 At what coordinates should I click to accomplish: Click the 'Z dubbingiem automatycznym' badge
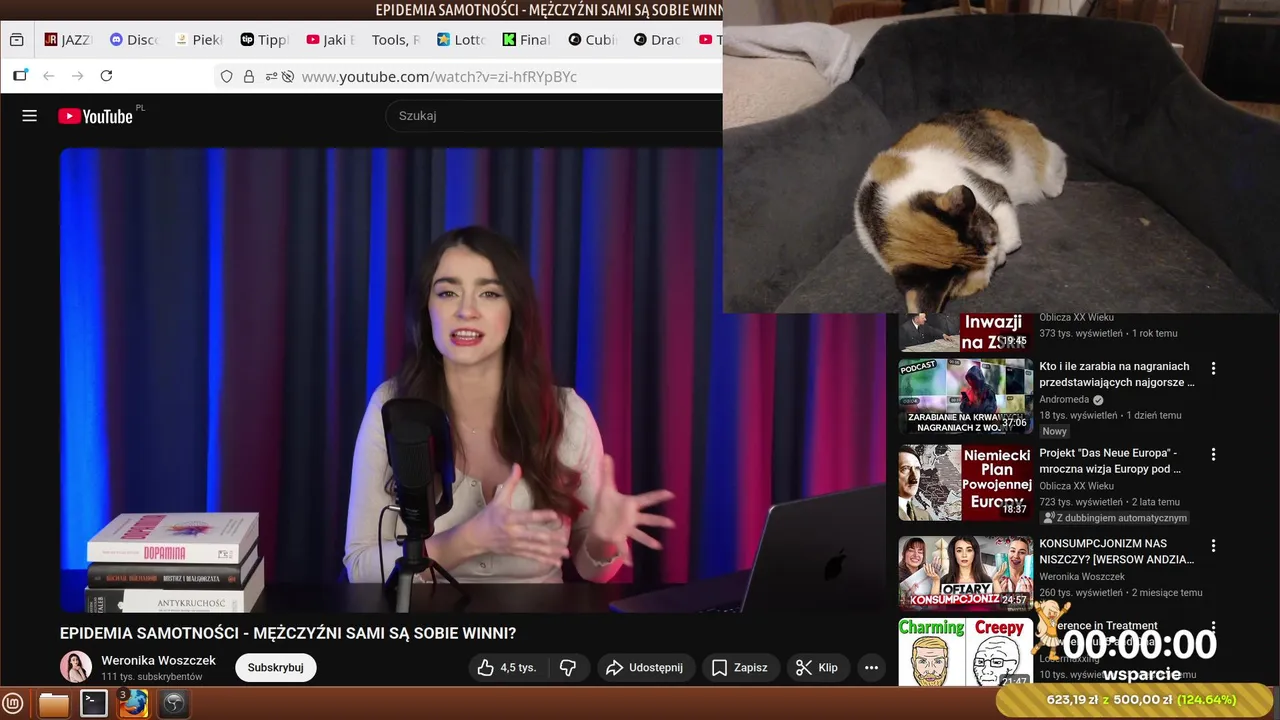(1115, 518)
